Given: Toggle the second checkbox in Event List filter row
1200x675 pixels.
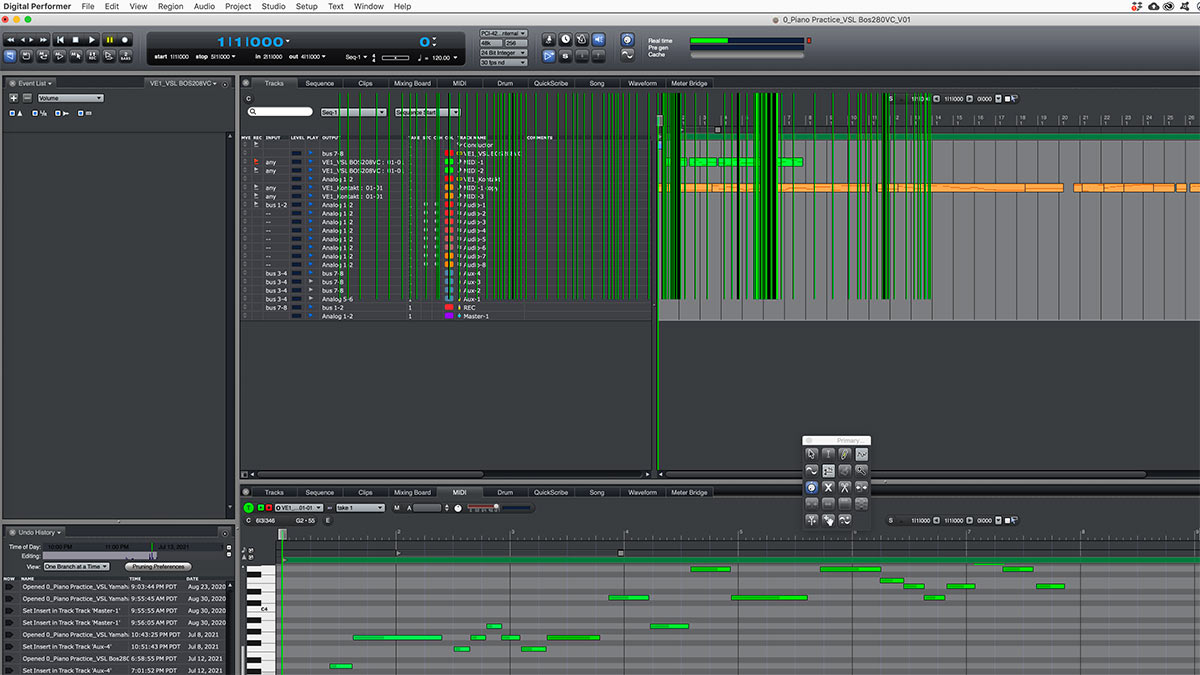Looking at the screenshot, I should (34, 113).
